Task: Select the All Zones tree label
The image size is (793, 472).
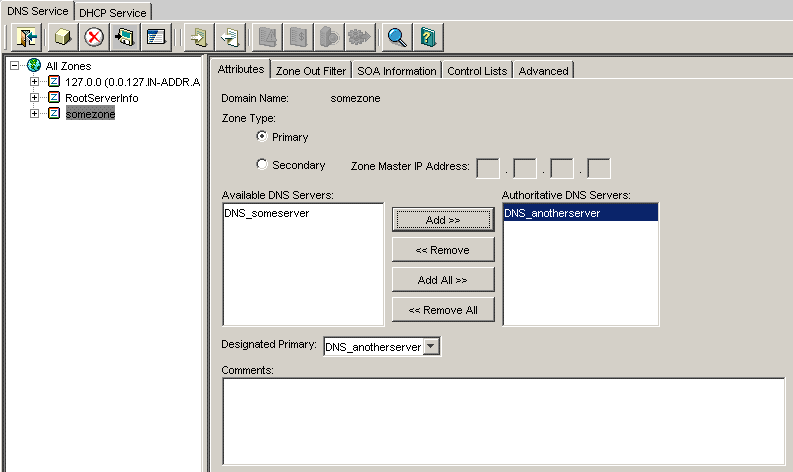Action: [68, 66]
